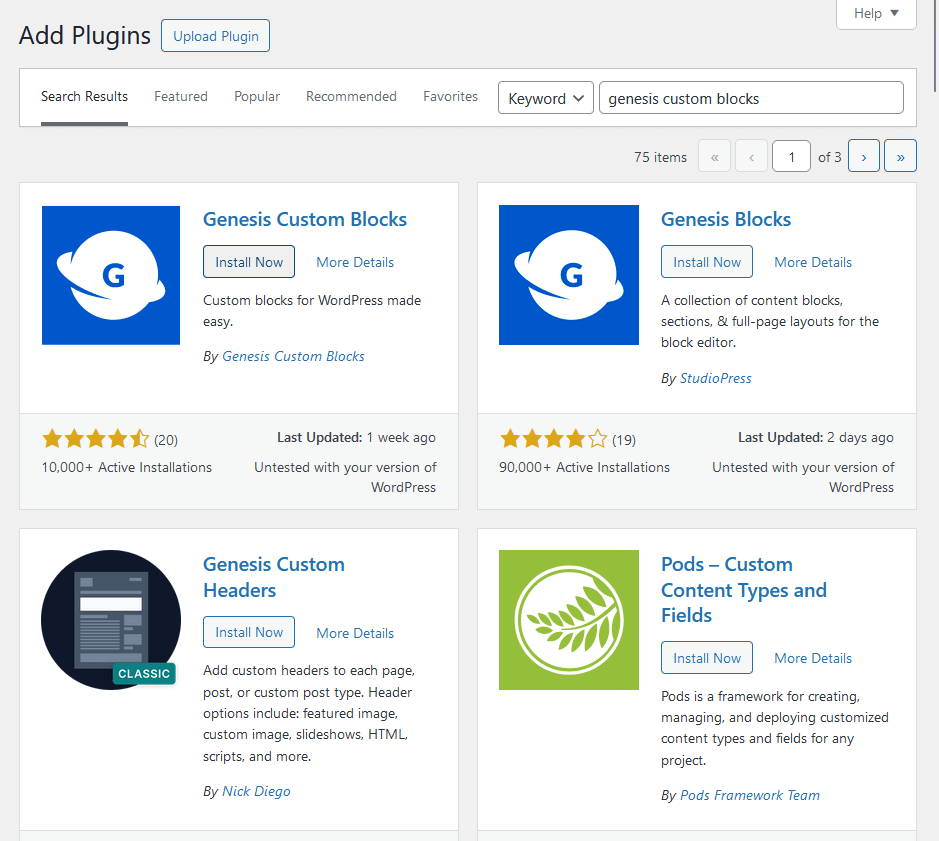Viewport: 939px width, 841px height.
Task: Open author link Genesis Custom Blocks
Action: (293, 356)
